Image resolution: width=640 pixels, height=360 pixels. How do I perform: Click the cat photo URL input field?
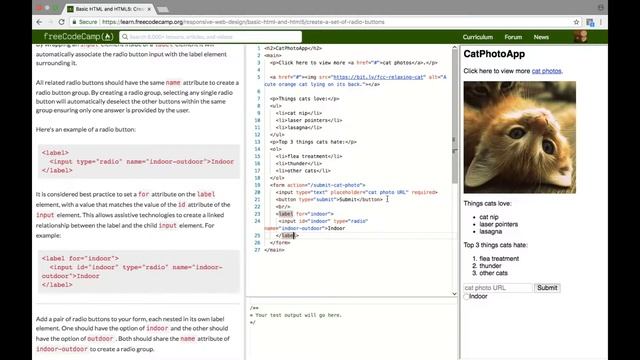coord(498,288)
